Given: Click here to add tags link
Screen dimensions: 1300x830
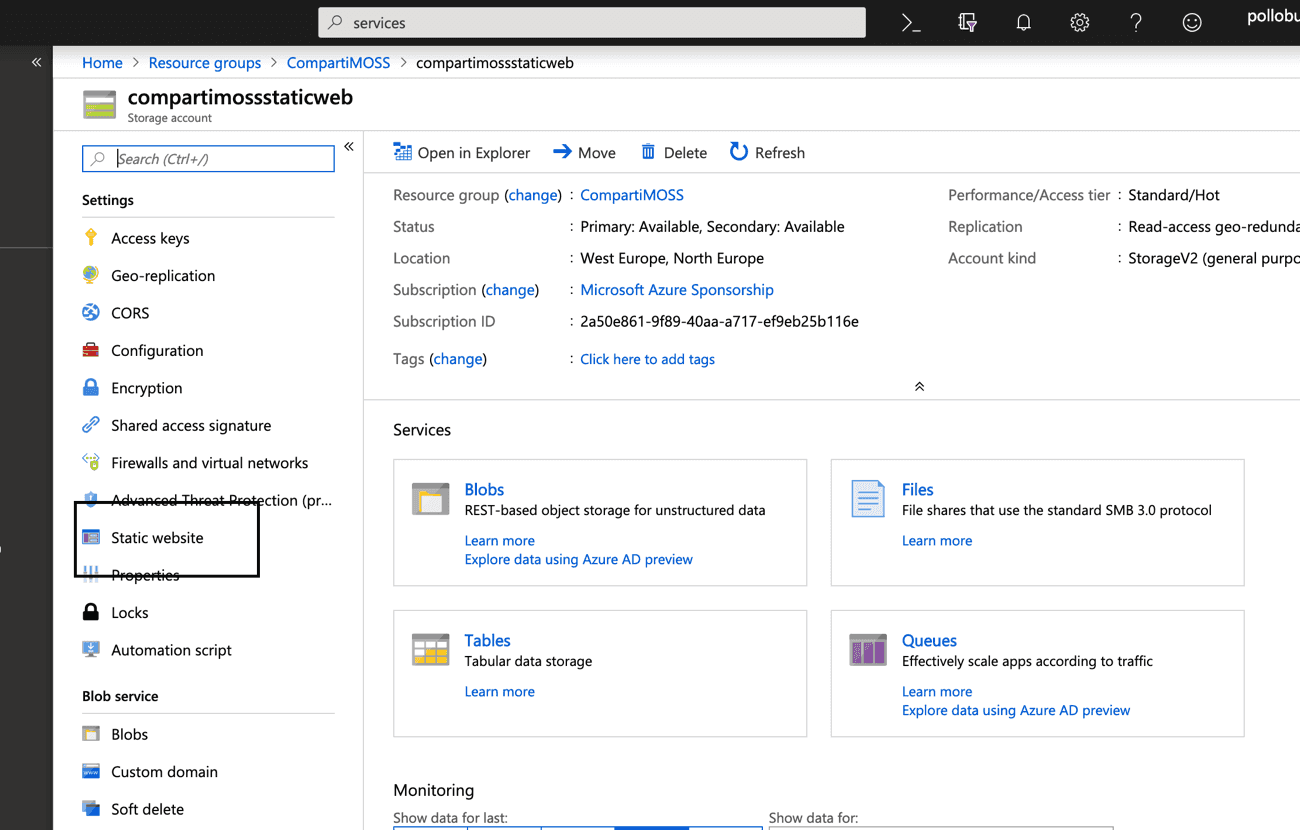Looking at the screenshot, I should (x=647, y=359).
